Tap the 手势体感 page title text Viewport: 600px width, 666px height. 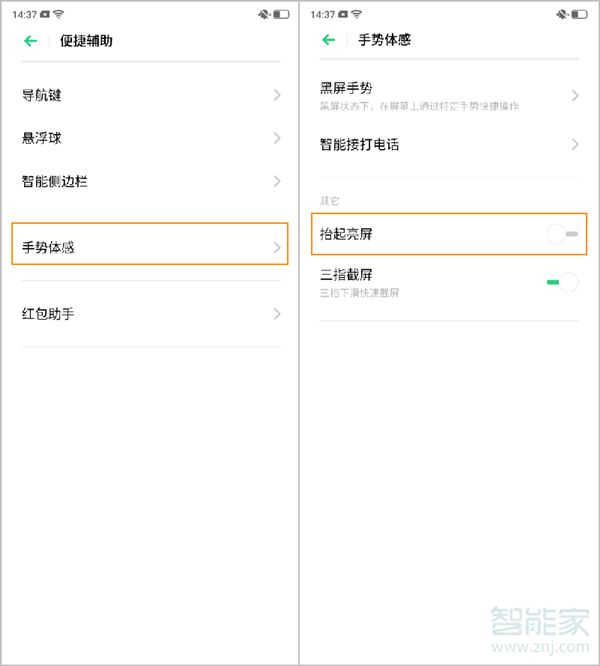[x=384, y=41]
